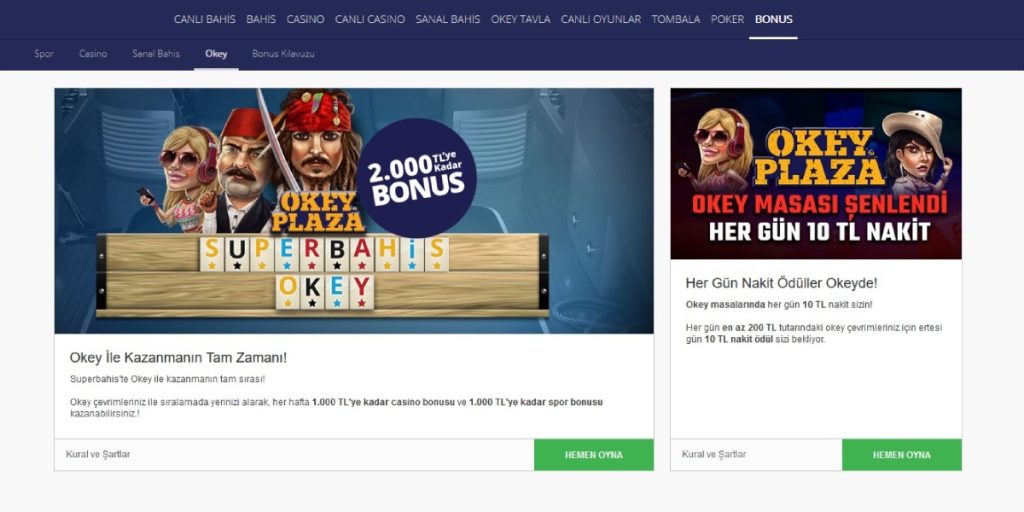Screen dimensions: 1024x512
Task: Select the TOMBALA menu item
Action: tap(676, 20)
